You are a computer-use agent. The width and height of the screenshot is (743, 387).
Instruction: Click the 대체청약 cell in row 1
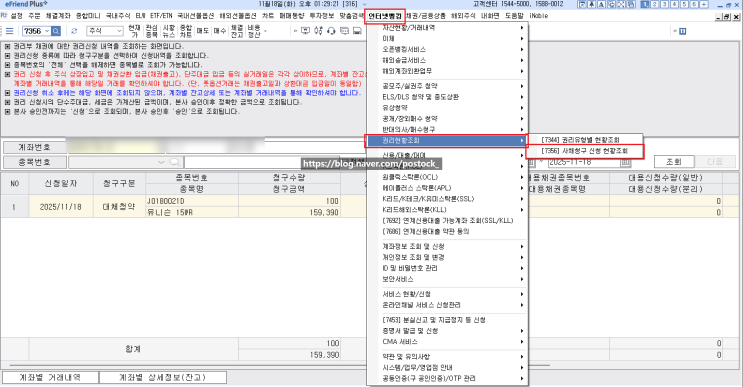tap(119, 207)
